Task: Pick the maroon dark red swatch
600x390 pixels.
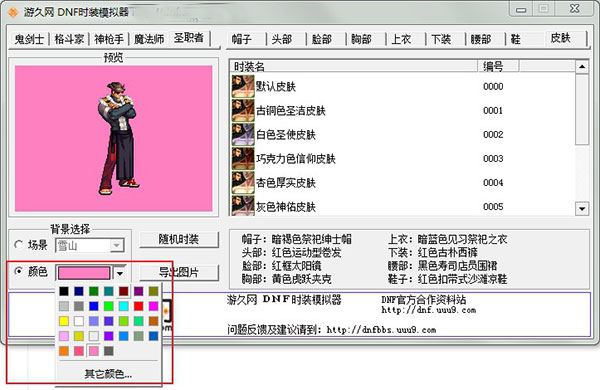Action: pyautogui.click(x=124, y=291)
